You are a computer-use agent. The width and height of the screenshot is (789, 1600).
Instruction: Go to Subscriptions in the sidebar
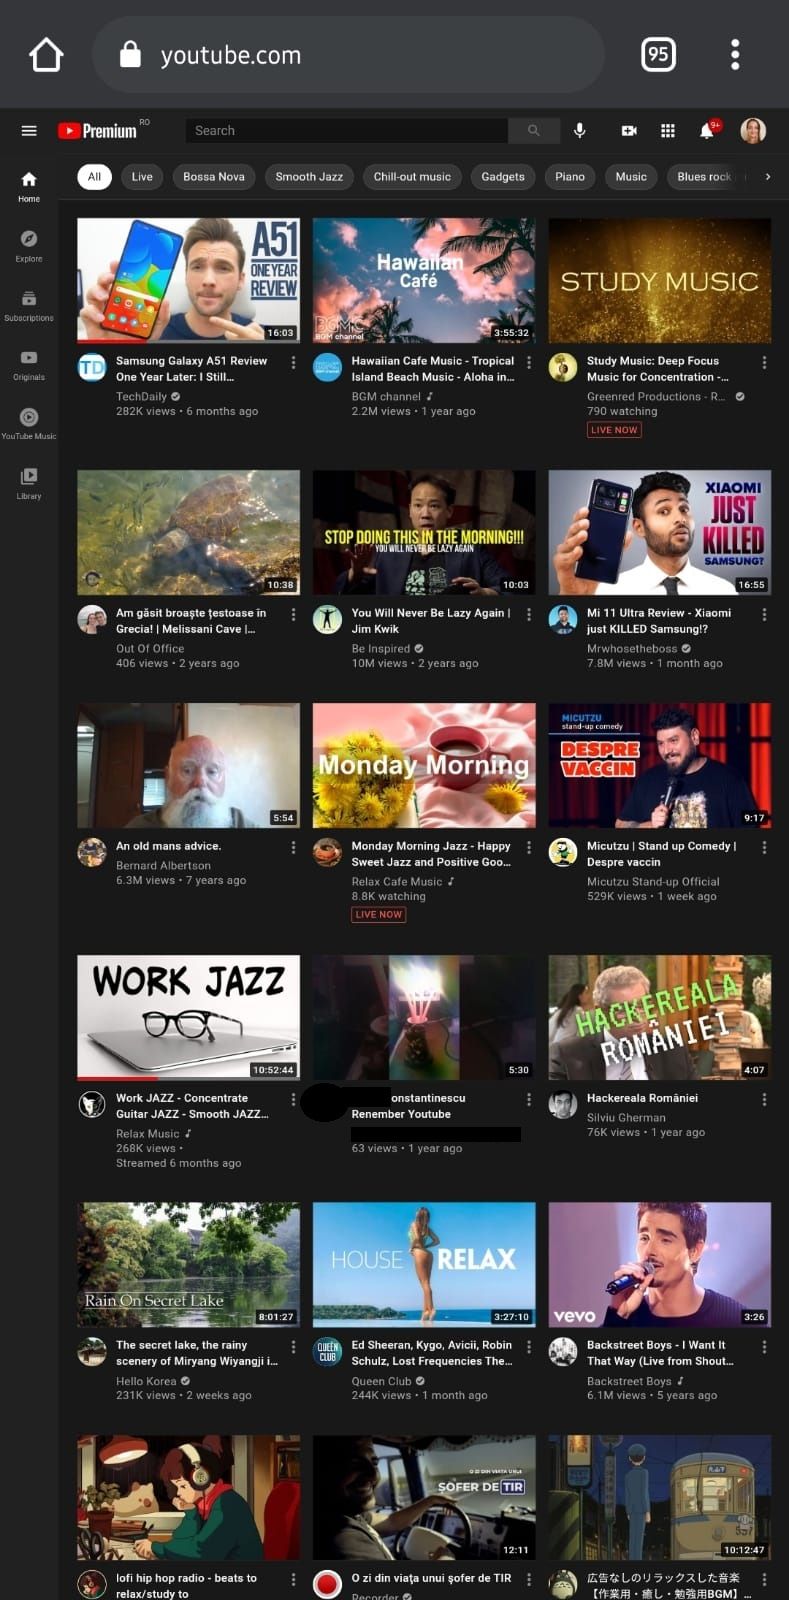click(x=29, y=305)
